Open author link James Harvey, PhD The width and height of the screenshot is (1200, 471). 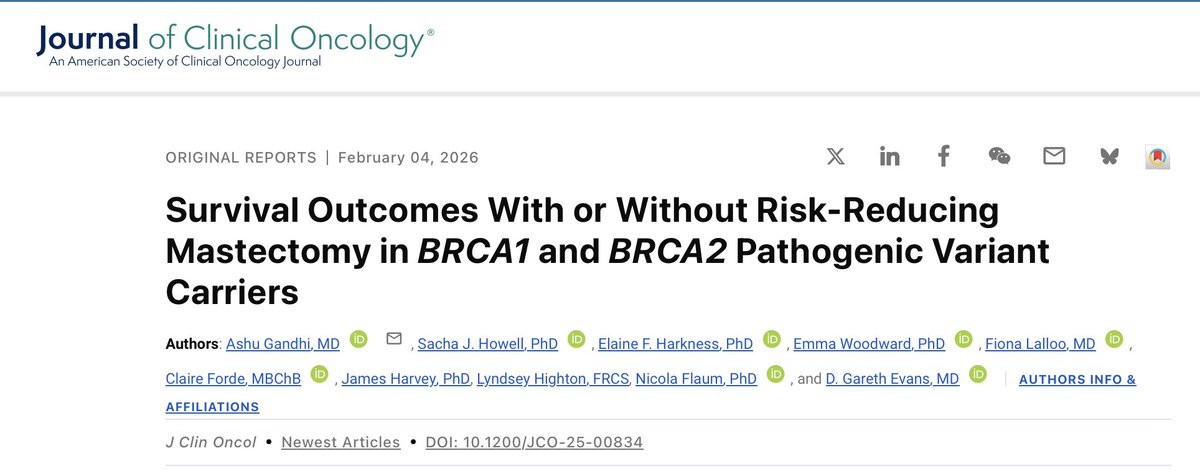(x=406, y=379)
